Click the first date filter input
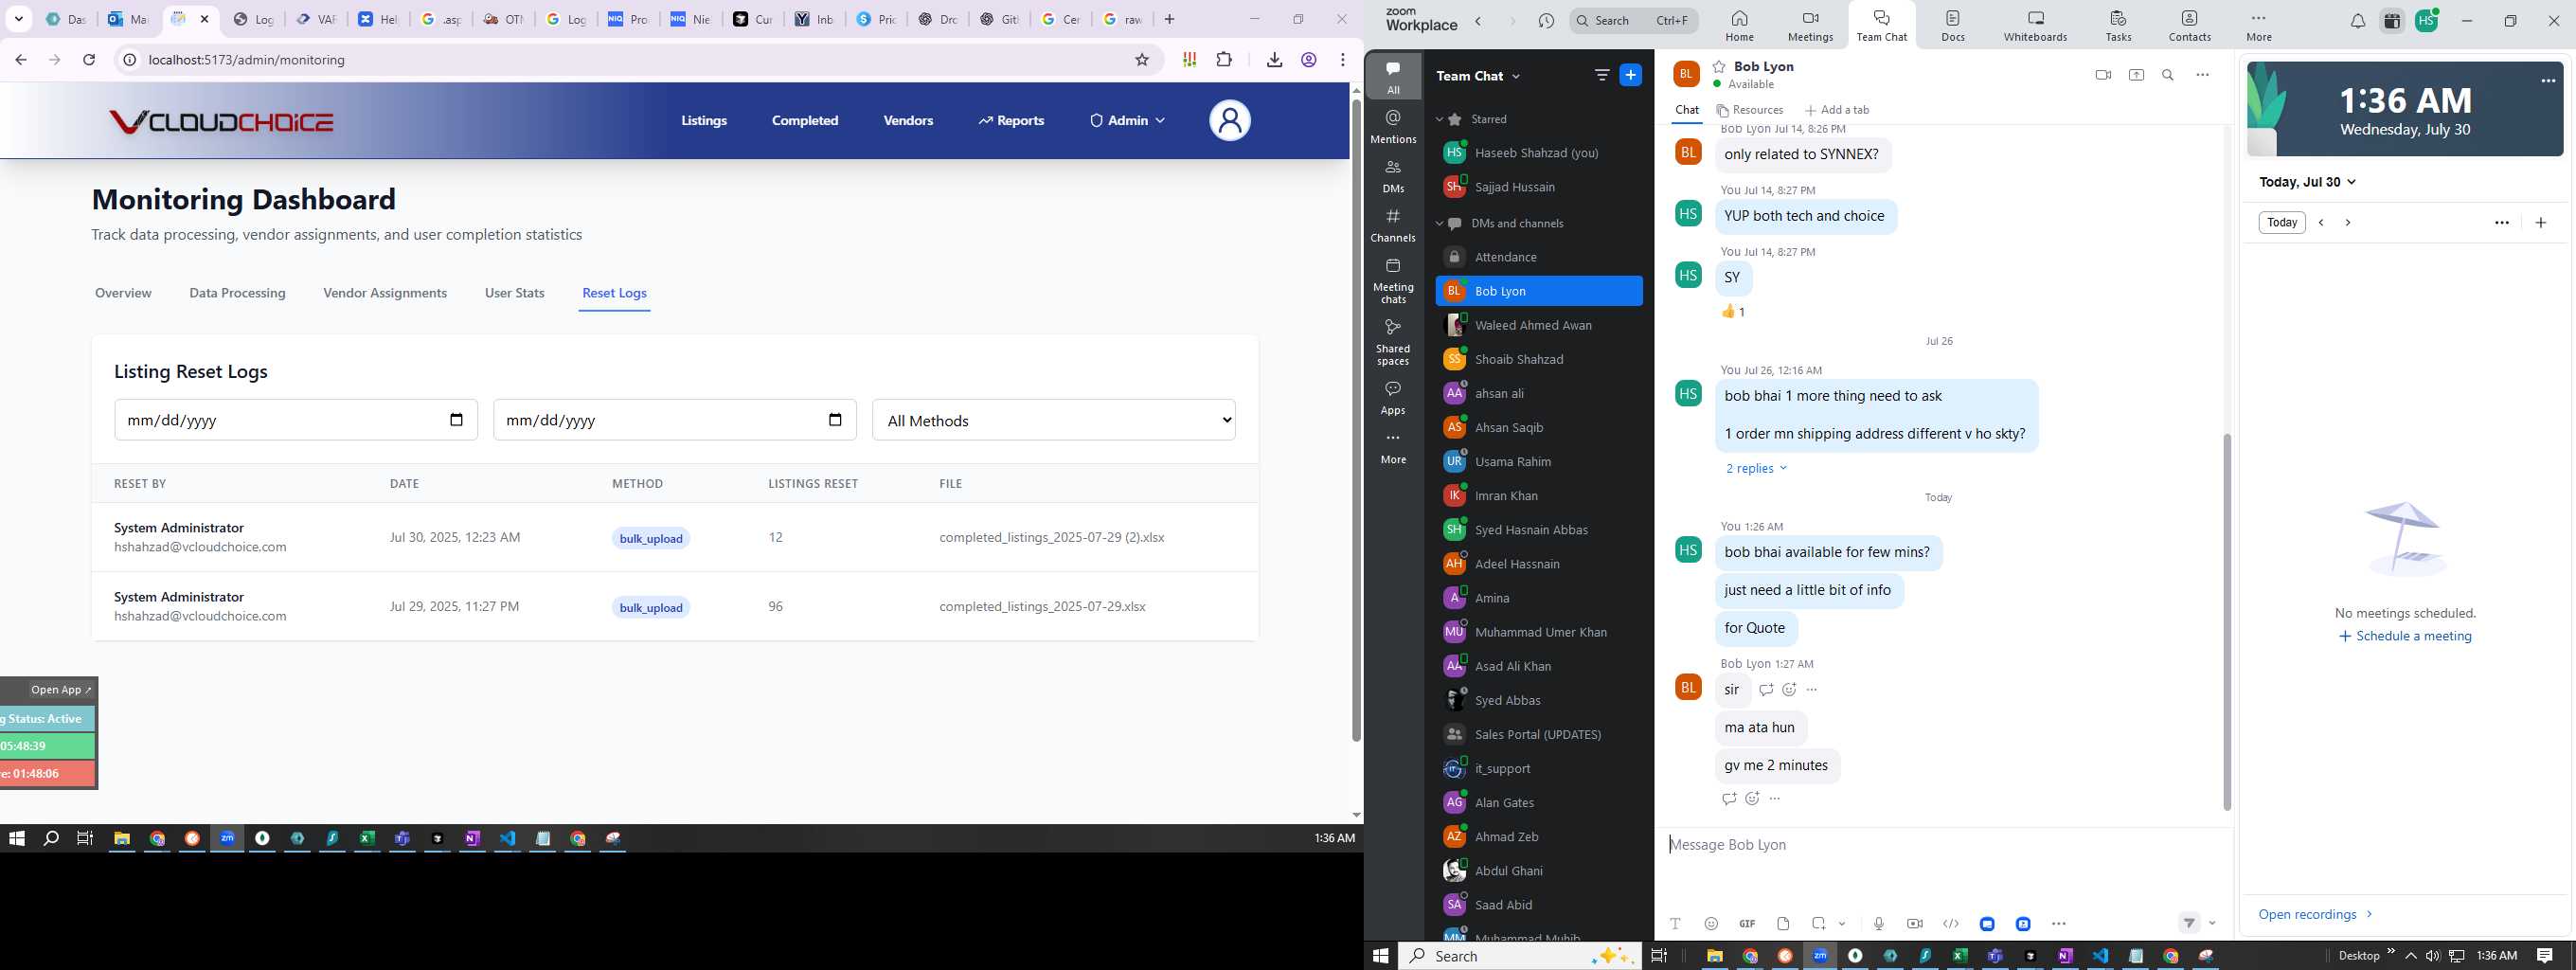This screenshot has width=2576, height=970. [x=296, y=420]
